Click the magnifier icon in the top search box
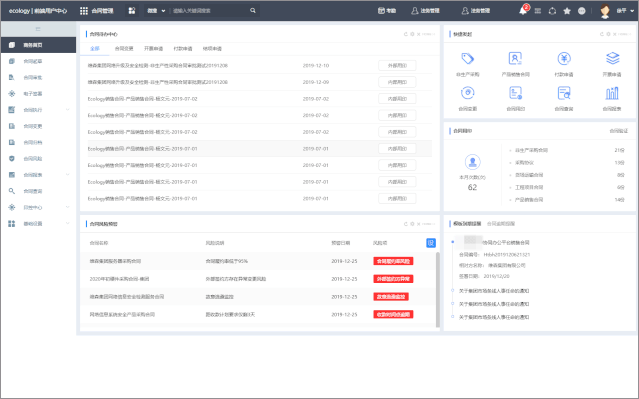The image size is (639, 399). [253, 11]
